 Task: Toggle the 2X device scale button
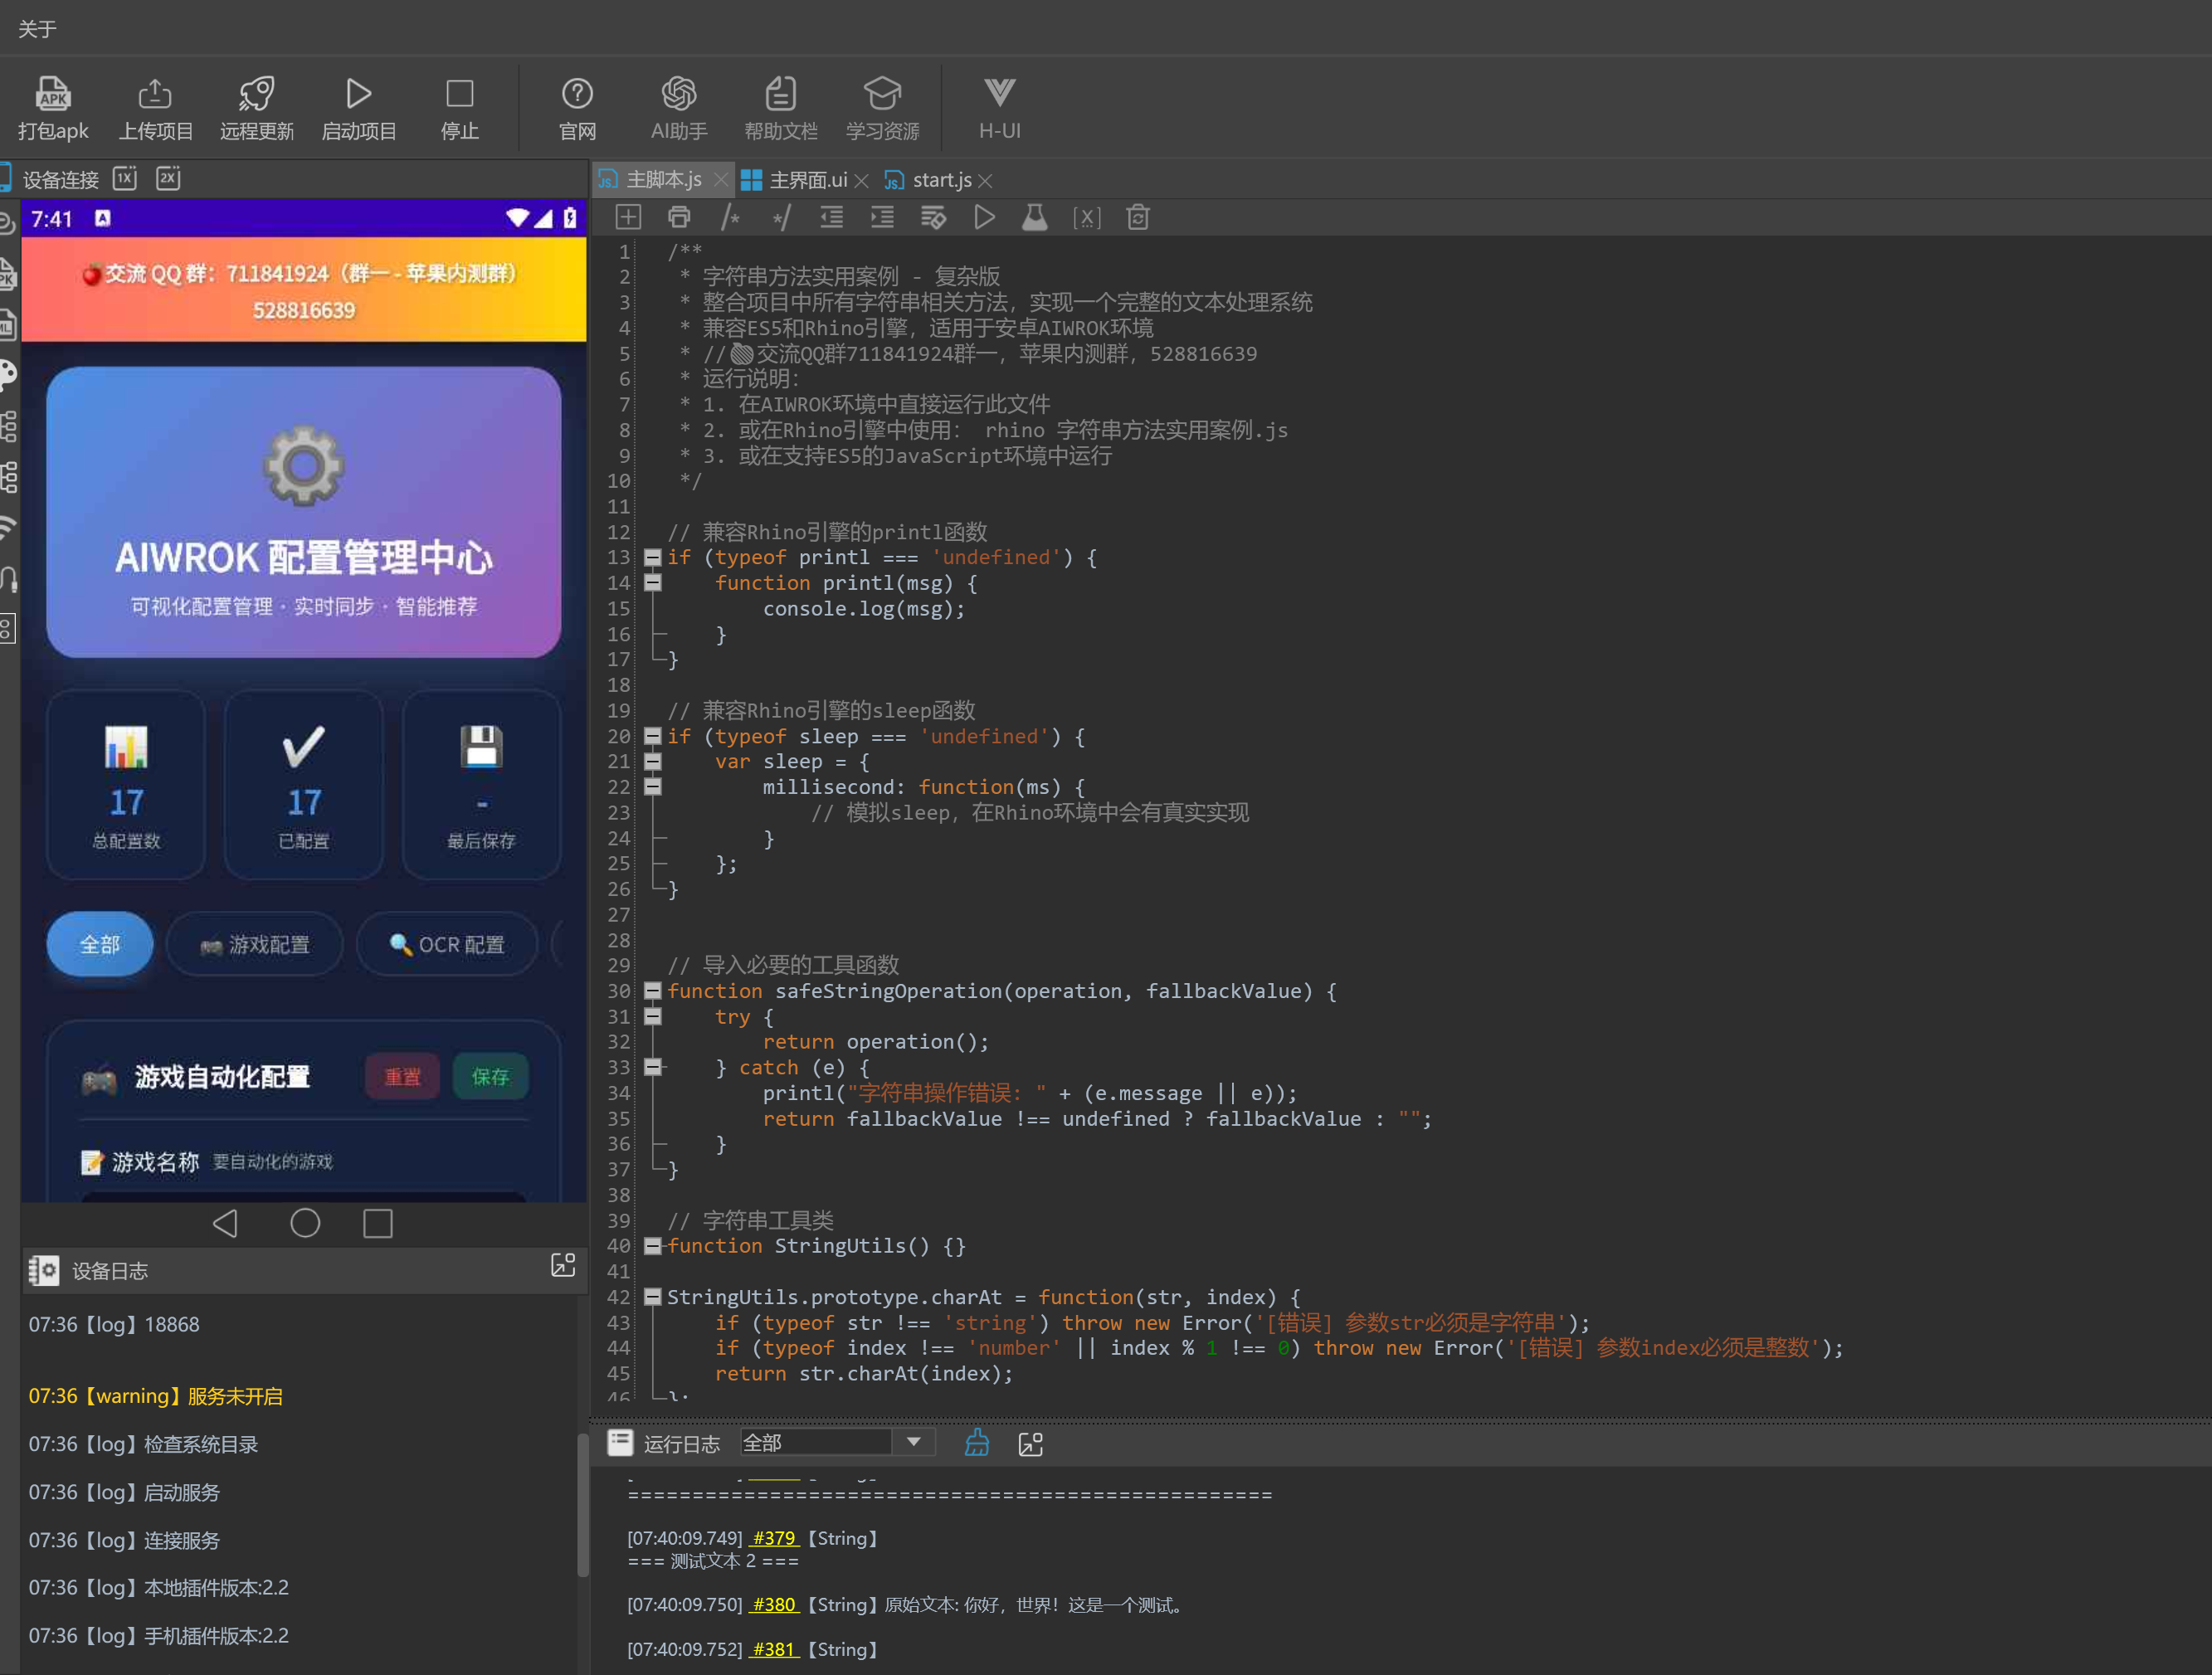click(x=168, y=178)
